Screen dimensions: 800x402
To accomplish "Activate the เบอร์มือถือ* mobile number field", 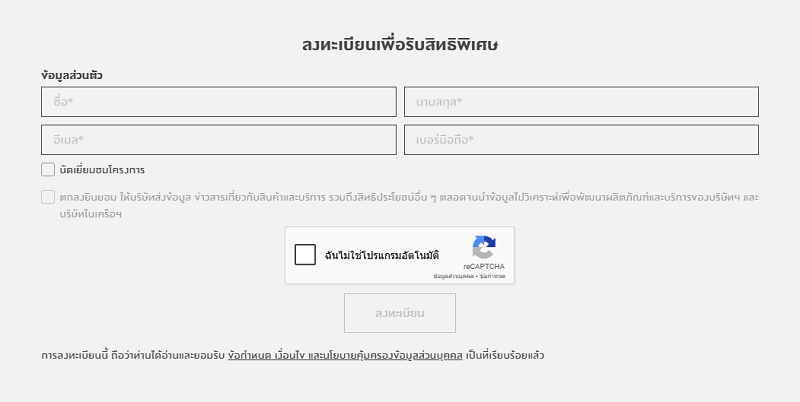I will point(581,140).
